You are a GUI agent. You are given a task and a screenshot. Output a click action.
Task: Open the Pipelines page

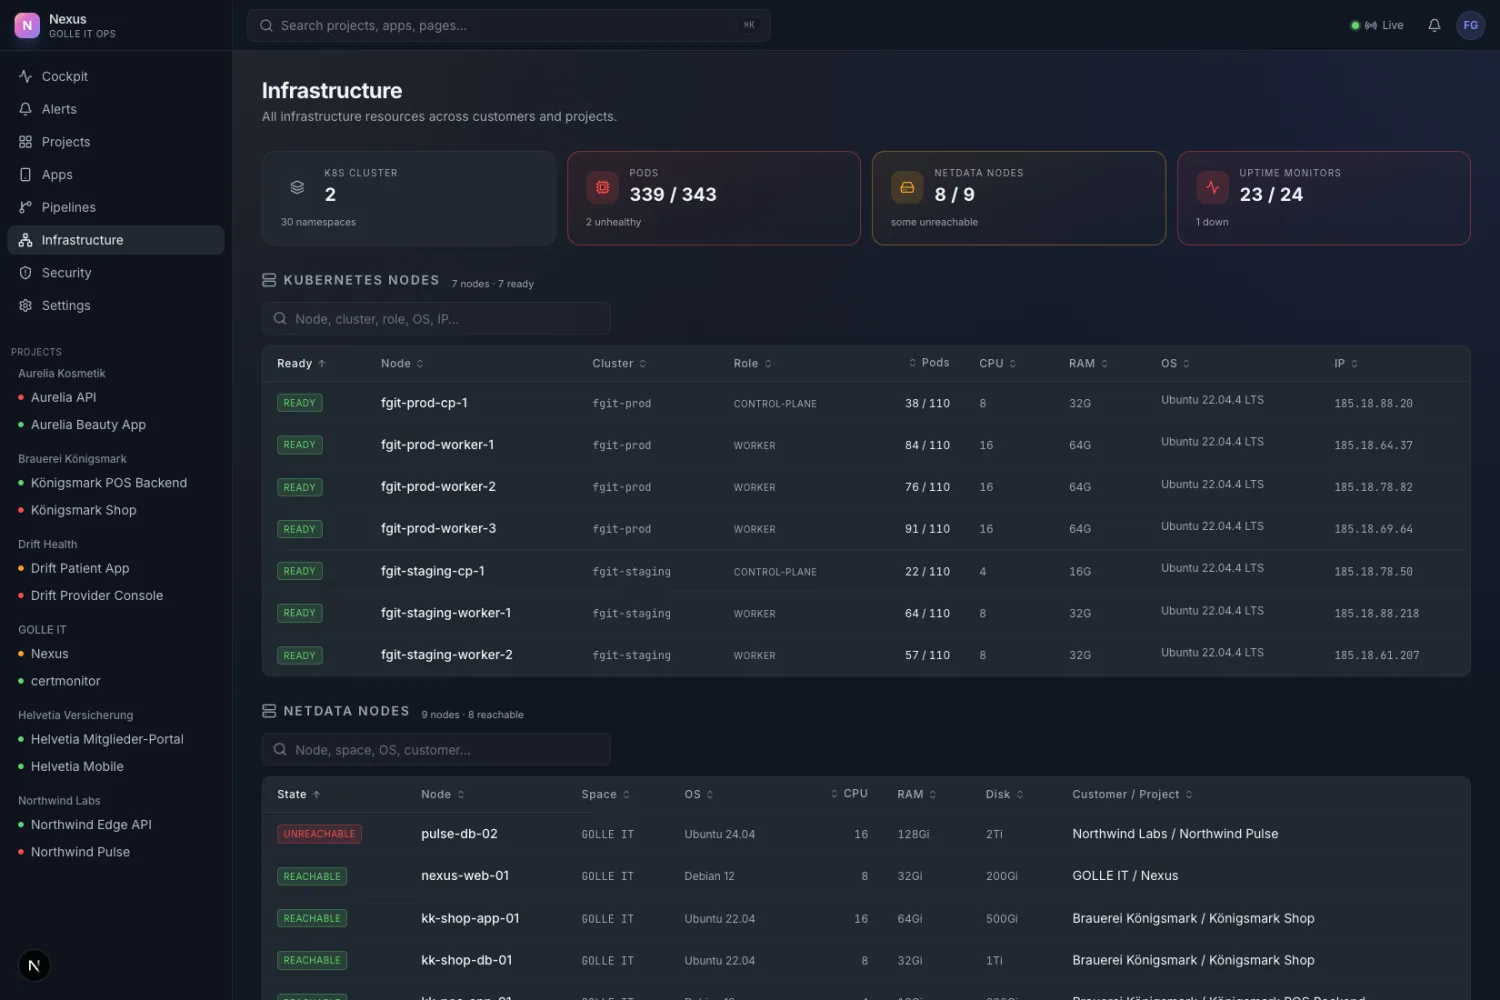click(x=116, y=207)
